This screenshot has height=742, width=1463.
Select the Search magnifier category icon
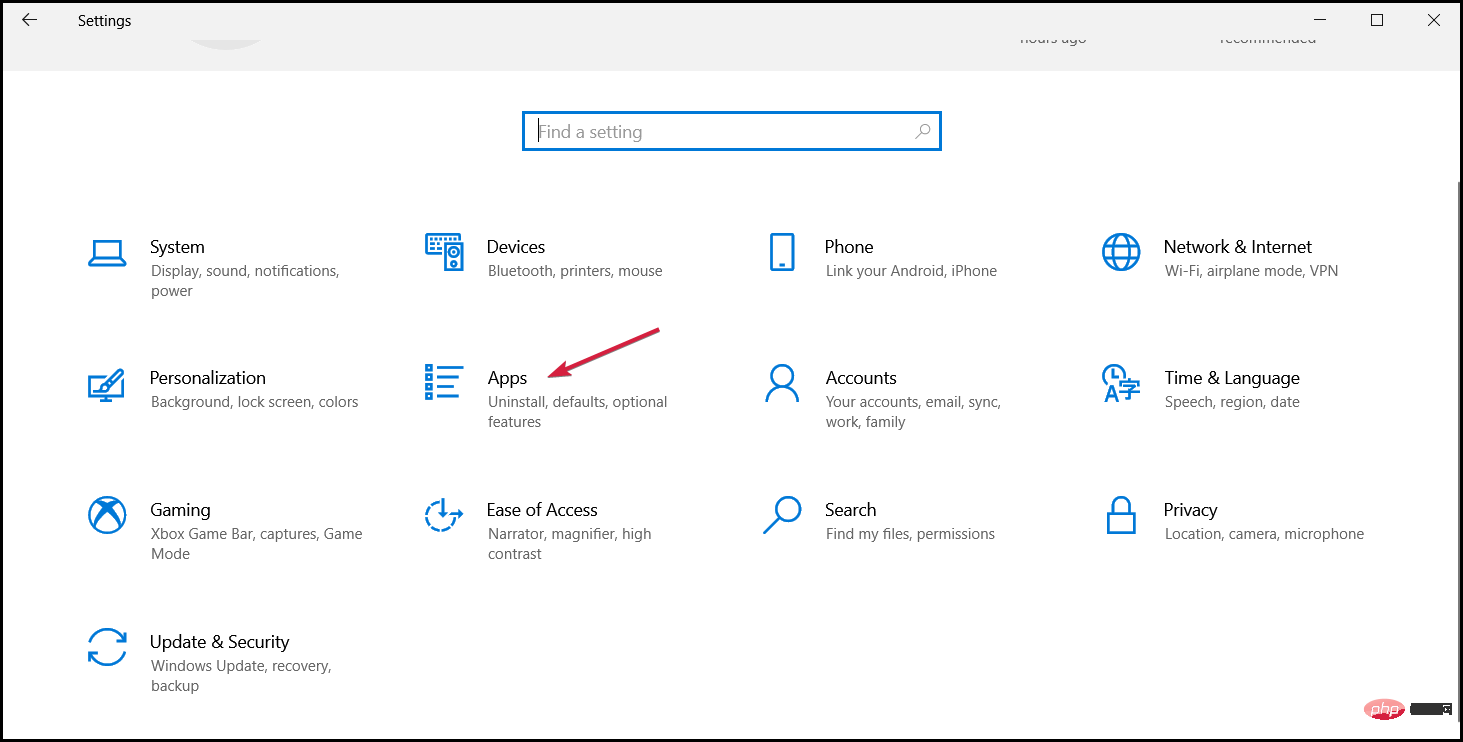coord(782,515)
